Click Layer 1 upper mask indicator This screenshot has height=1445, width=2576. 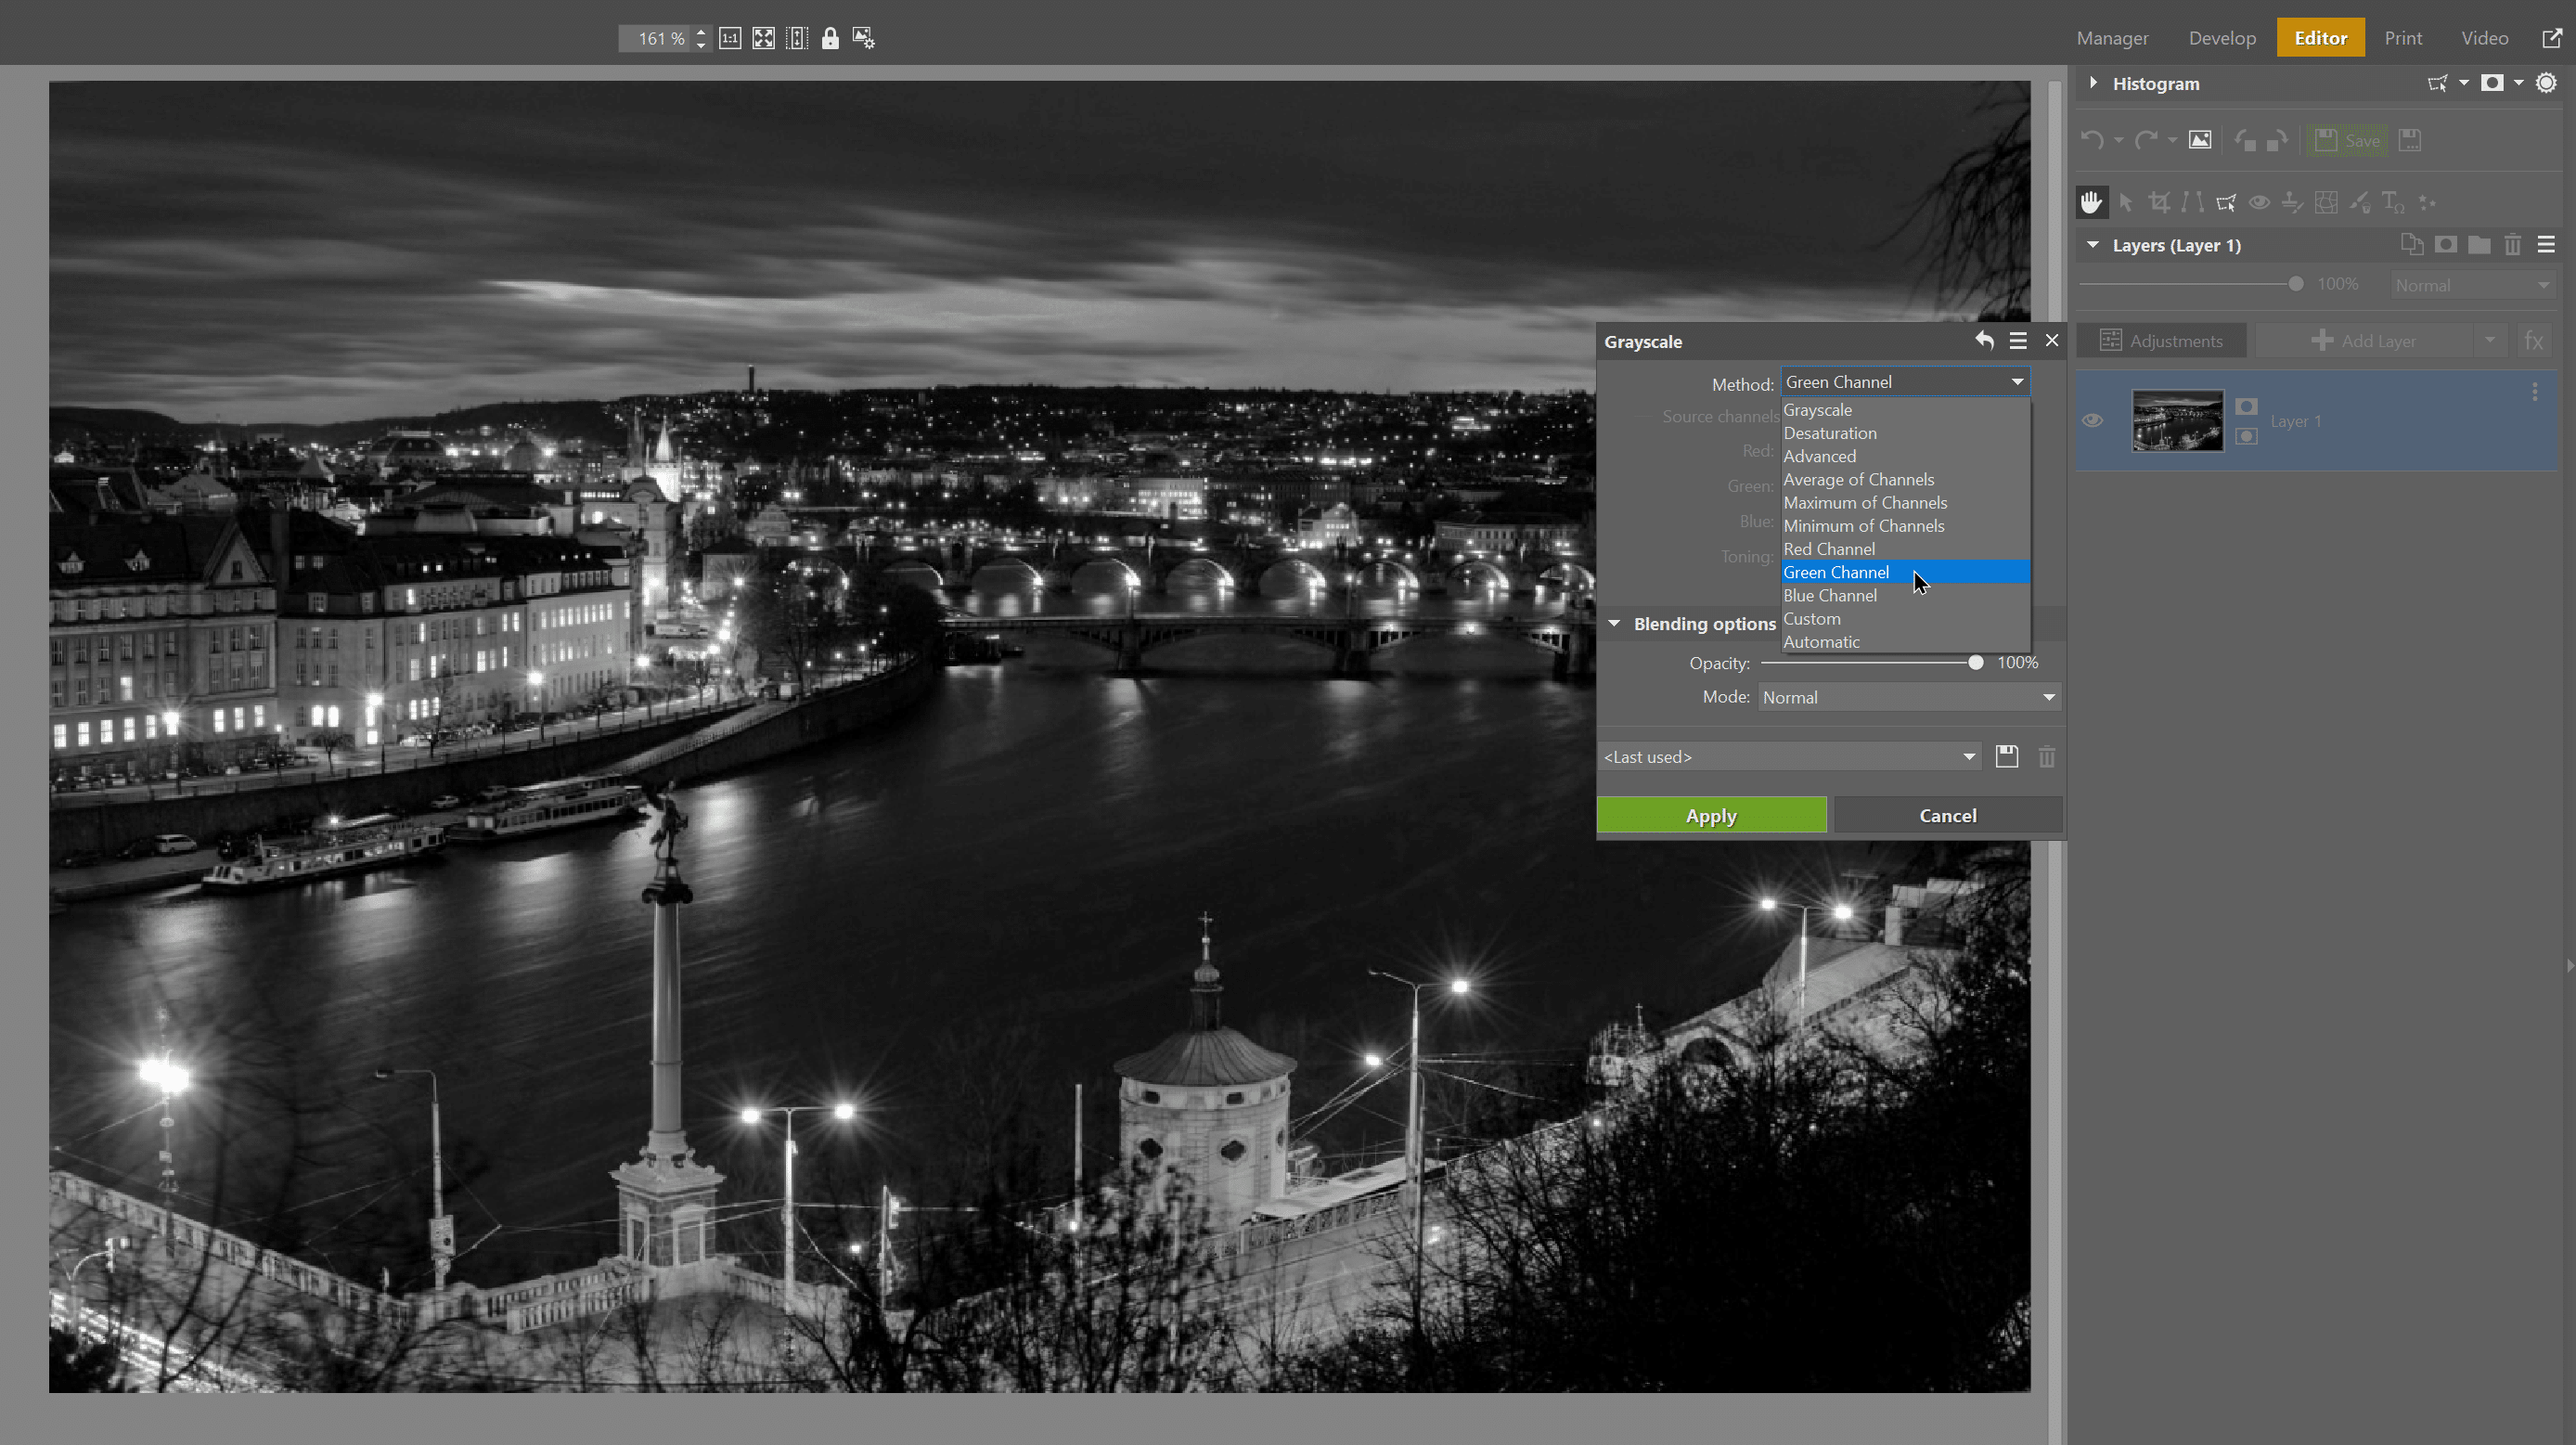[x=2246, y=406]
